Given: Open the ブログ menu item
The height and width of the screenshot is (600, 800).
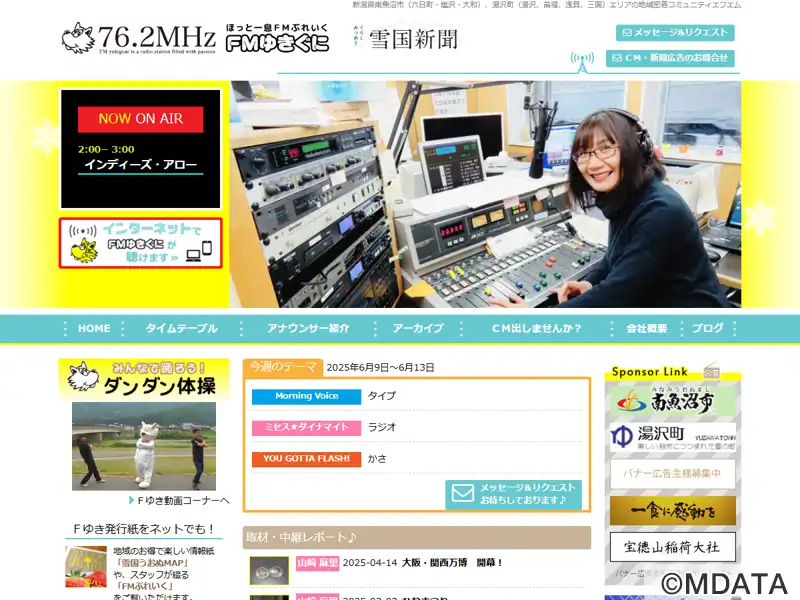Looking at the screenshot, I should [708, 329].
